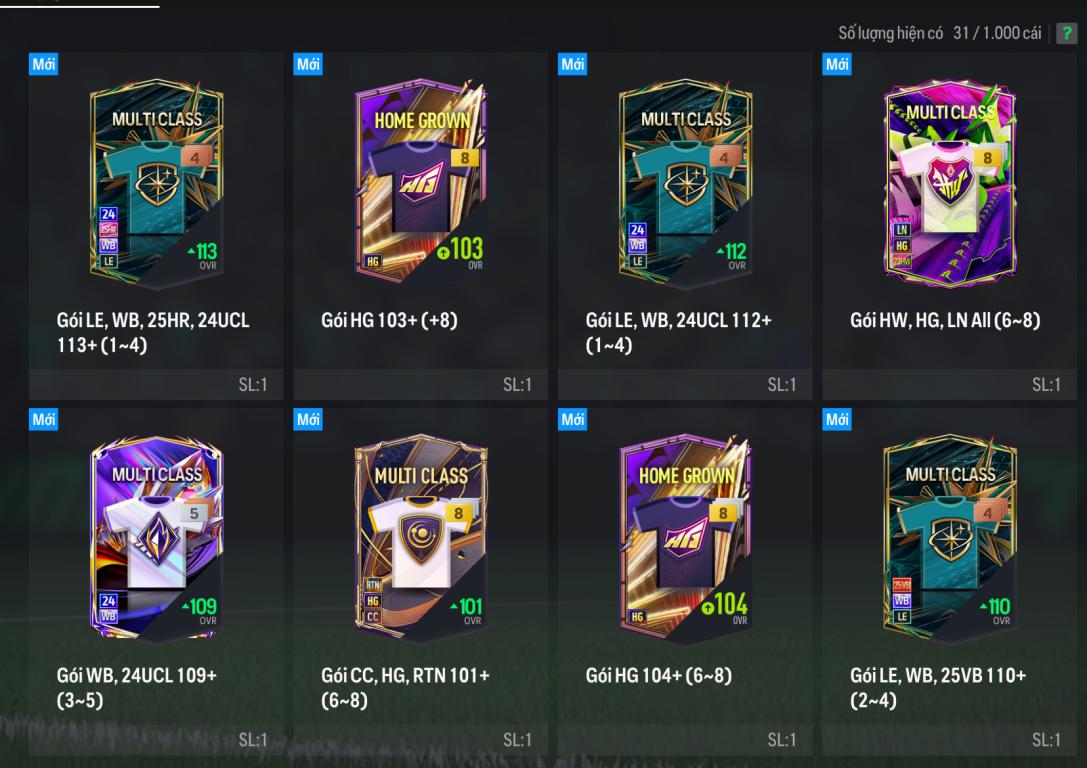Open the Multi Class 109 OVR pack card
1087x768 pixels.
[157, 538]
